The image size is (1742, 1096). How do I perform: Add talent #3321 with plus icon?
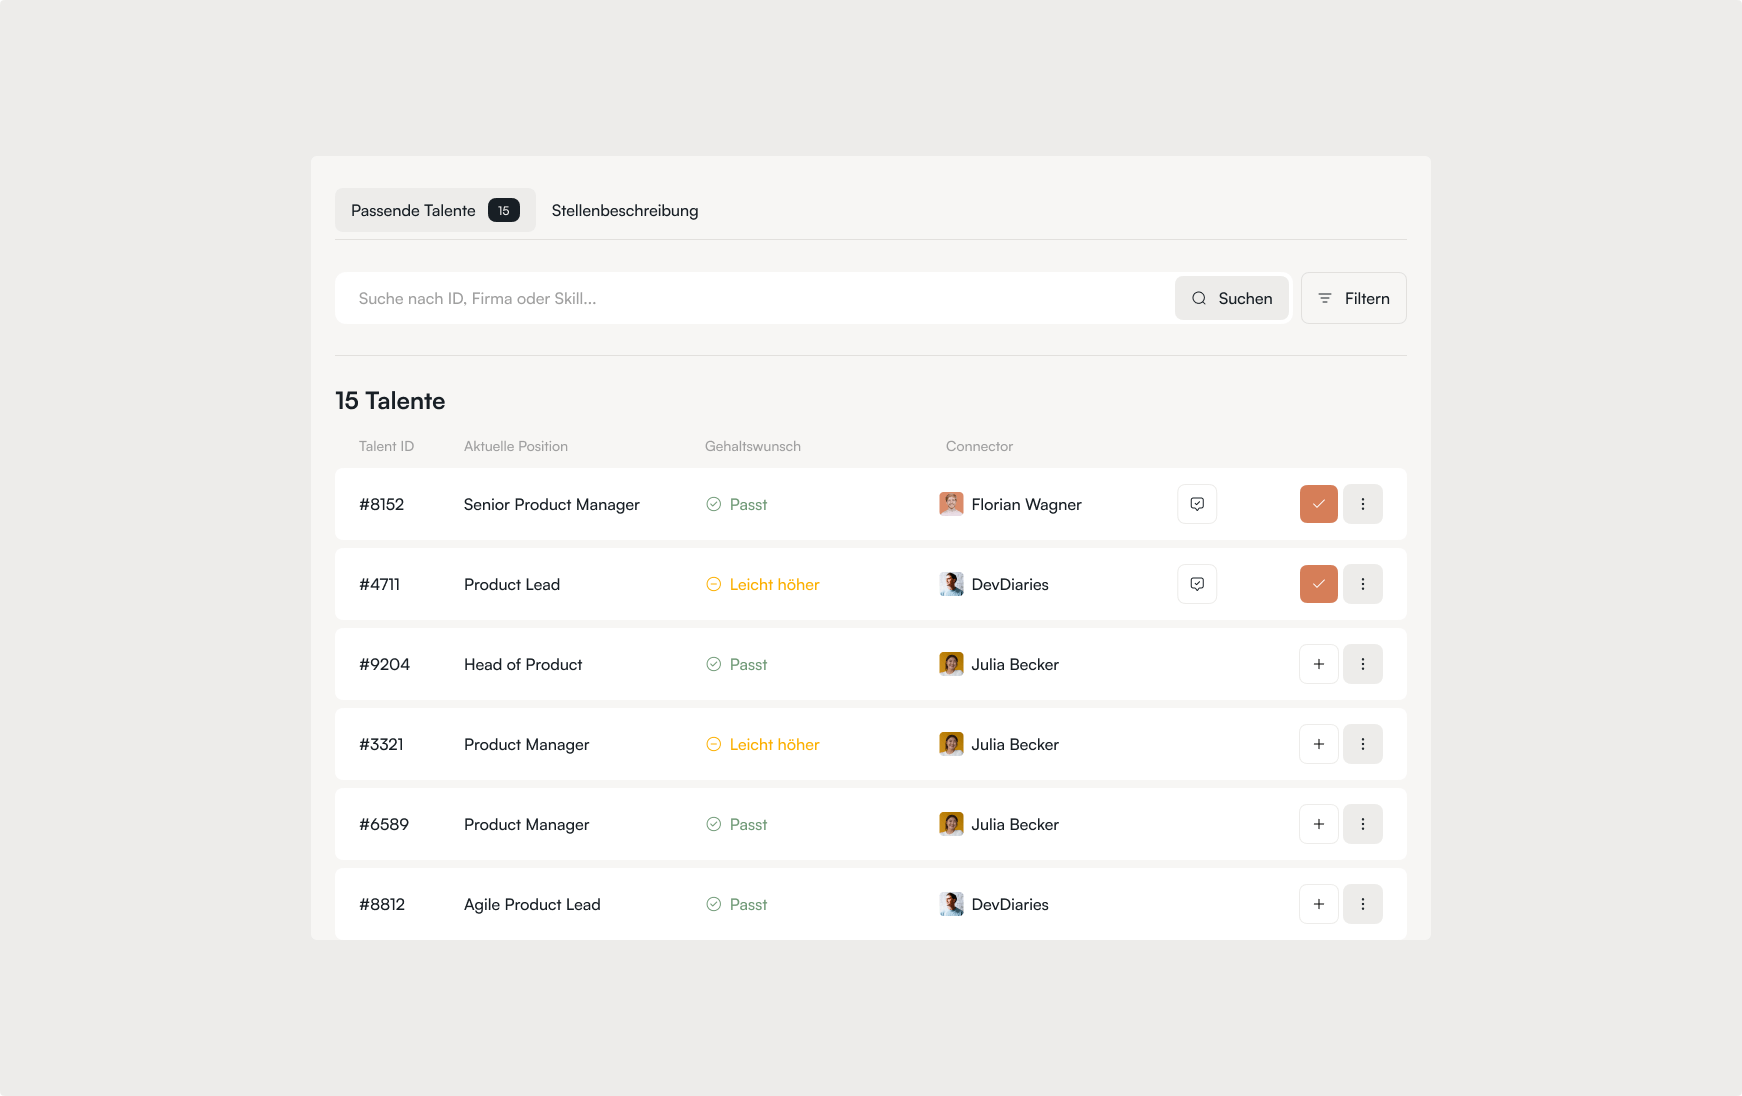[1318, 744]
